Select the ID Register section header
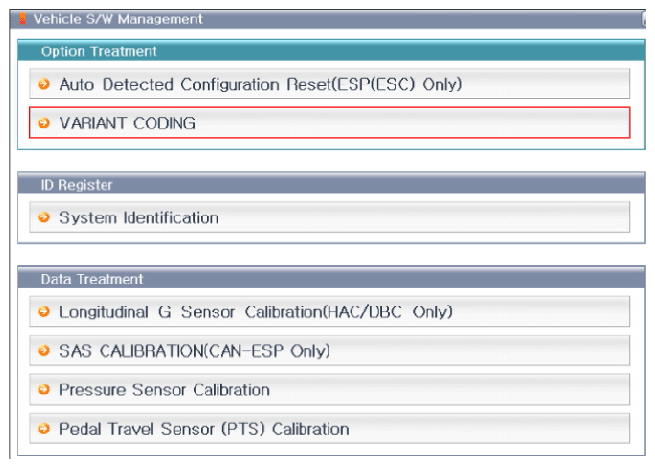The image size is (655, 468). (76, 185)
